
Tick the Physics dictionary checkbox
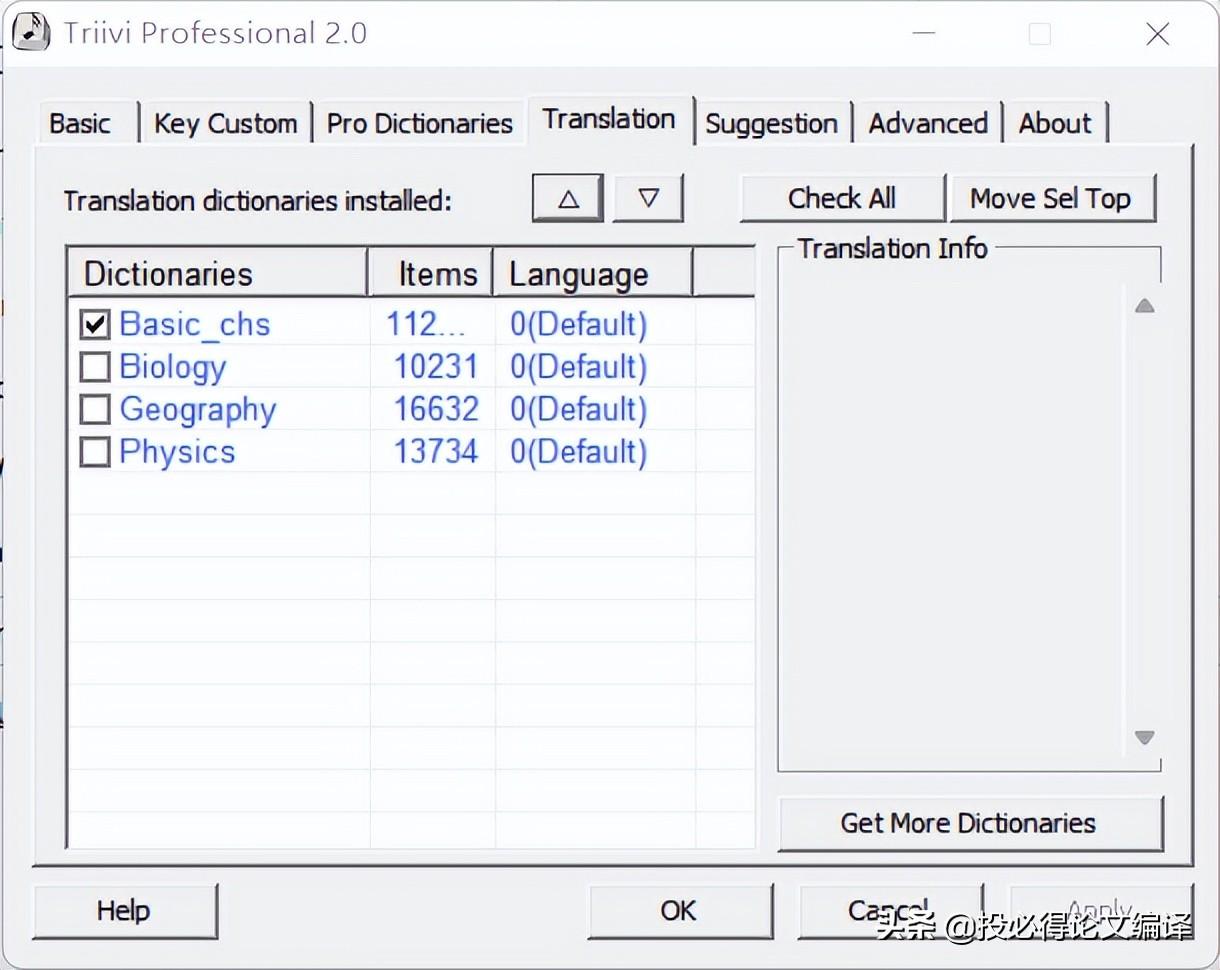tap(95, 452)
